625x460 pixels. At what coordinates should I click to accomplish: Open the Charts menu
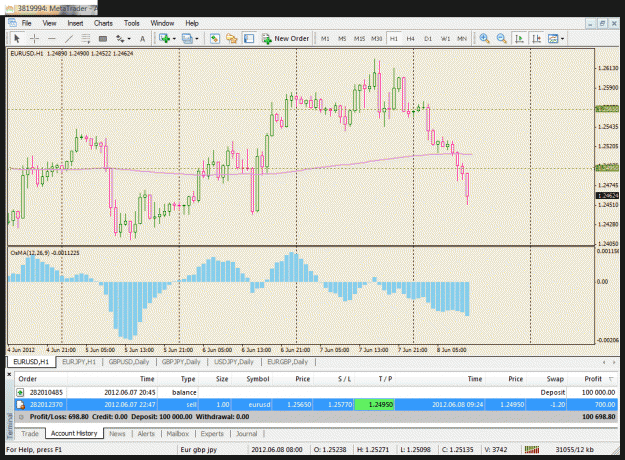(x=103, y=23)
